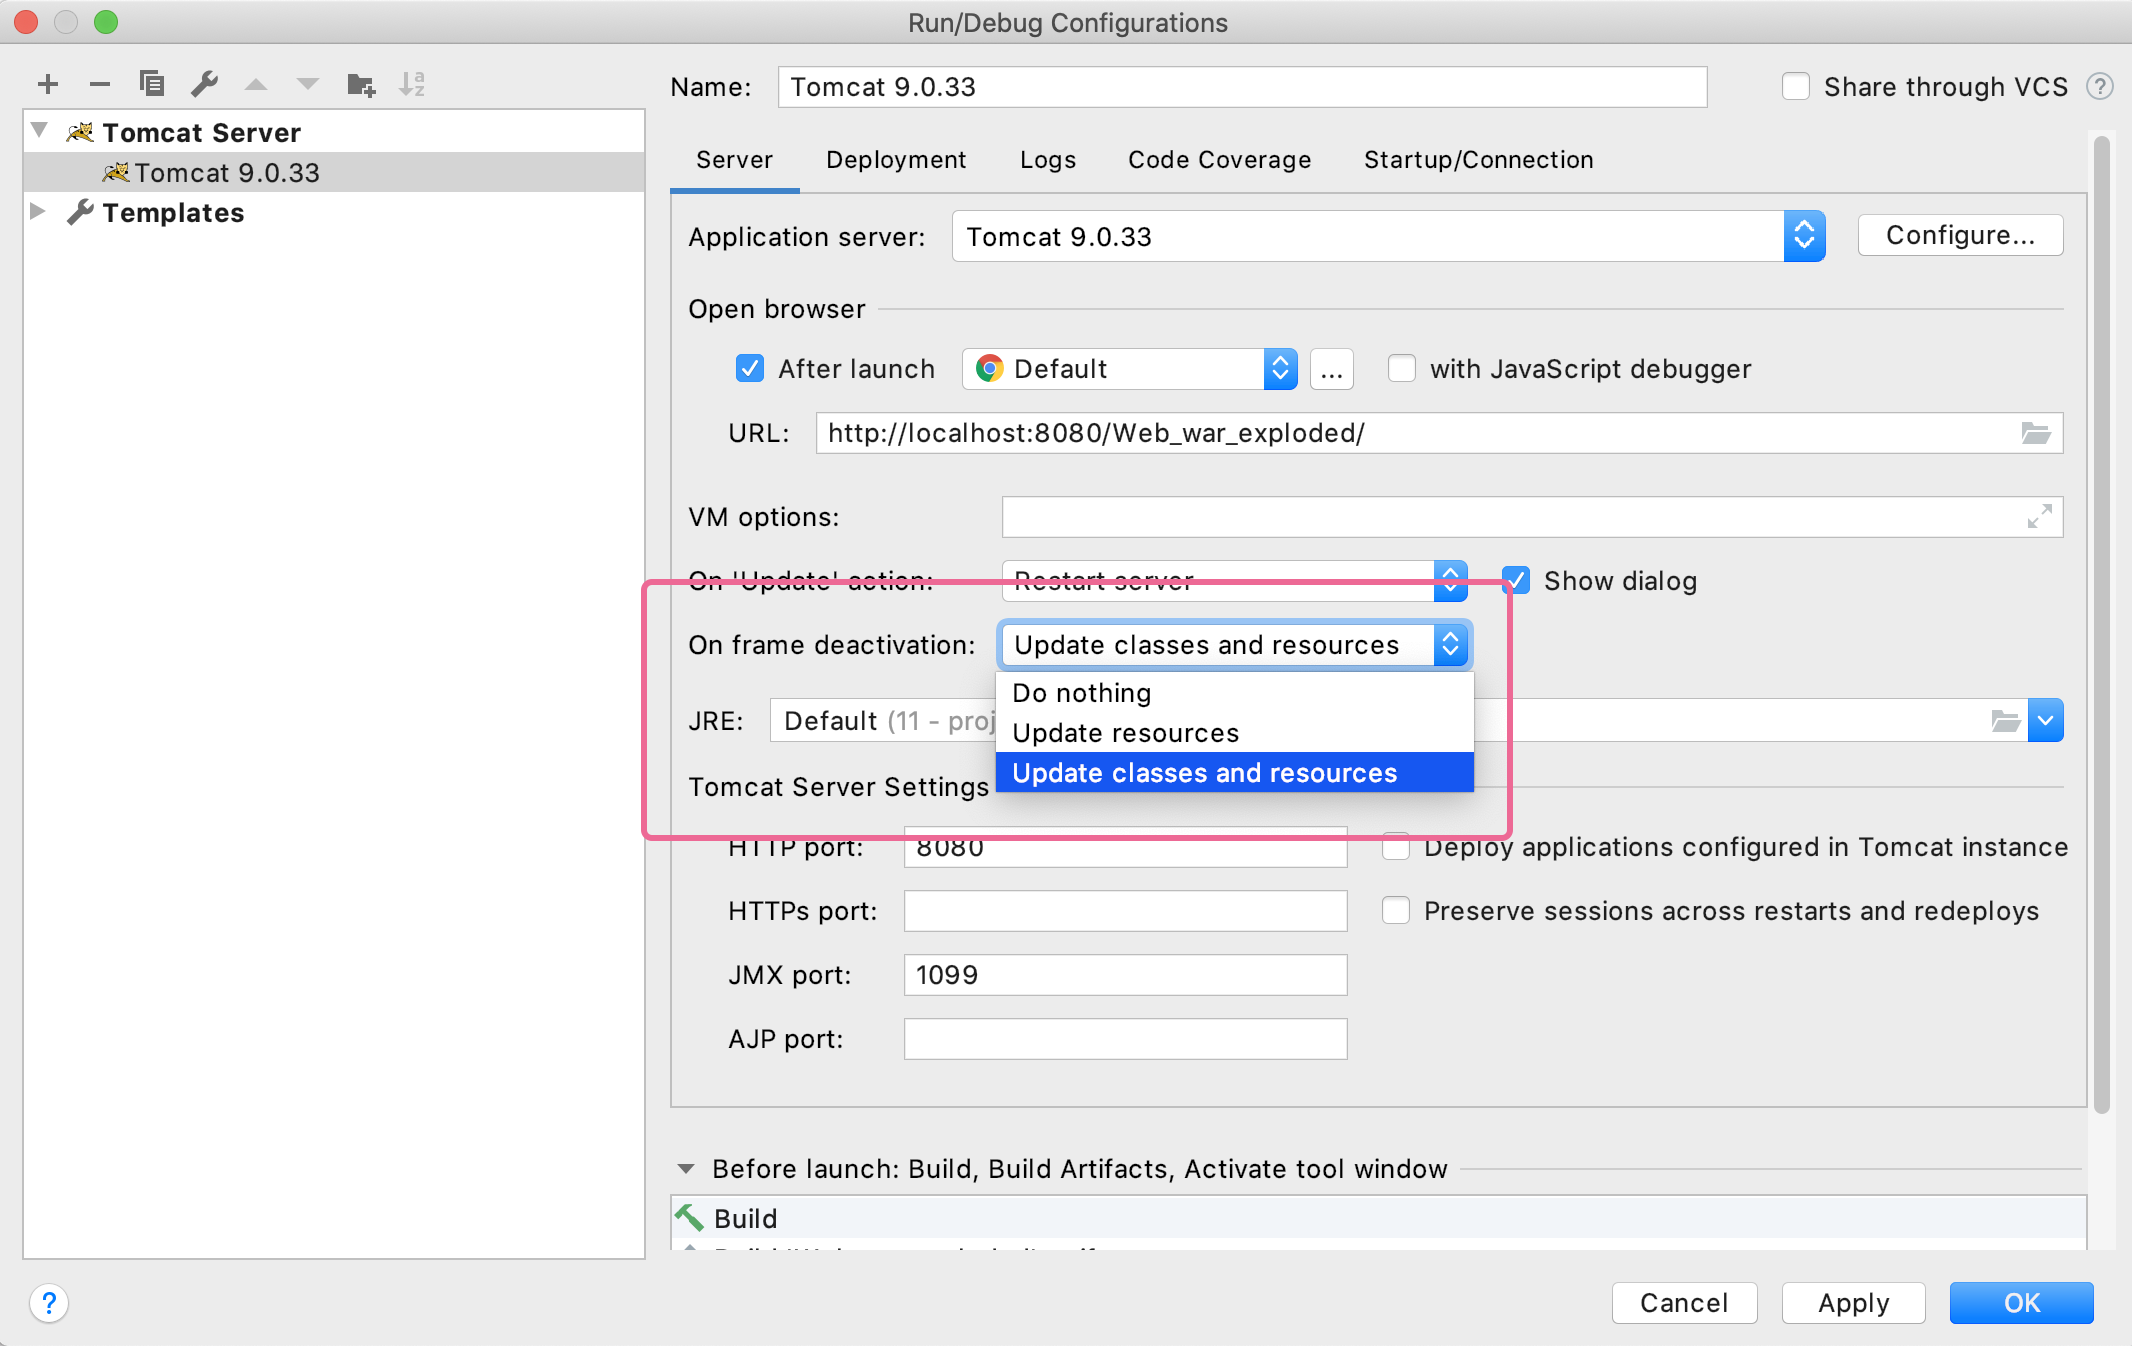
Task: Enable with JavaScript debugger
Action: (x=1402, y=369)
